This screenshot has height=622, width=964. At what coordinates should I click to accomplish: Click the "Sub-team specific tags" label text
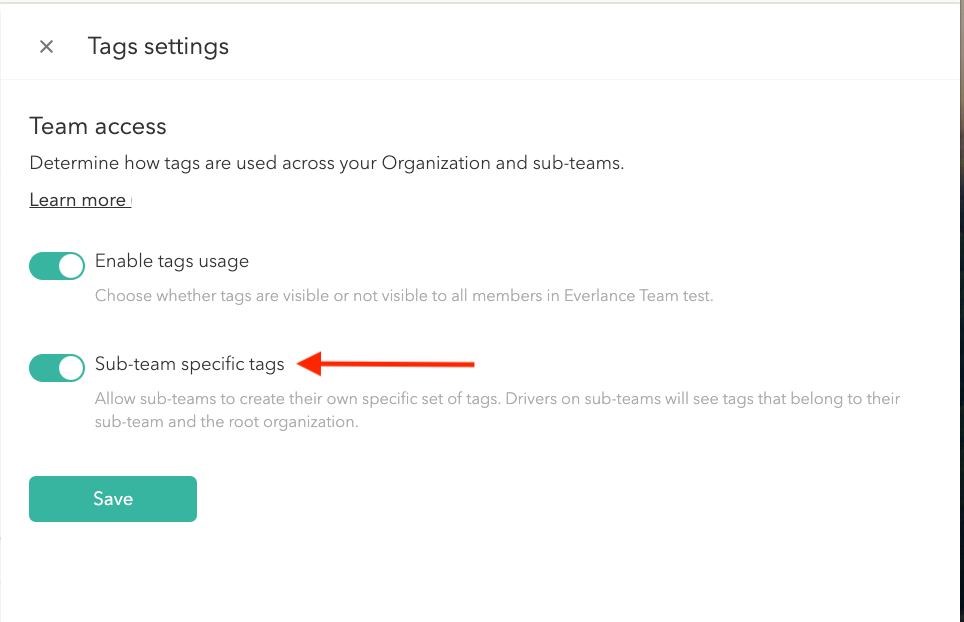tap(190, 363)
